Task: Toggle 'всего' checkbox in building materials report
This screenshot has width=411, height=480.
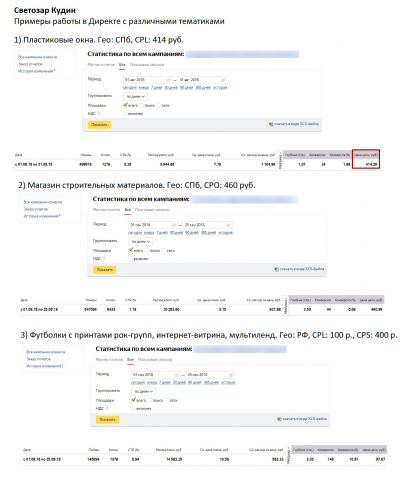Action: [x=131, y=250]
